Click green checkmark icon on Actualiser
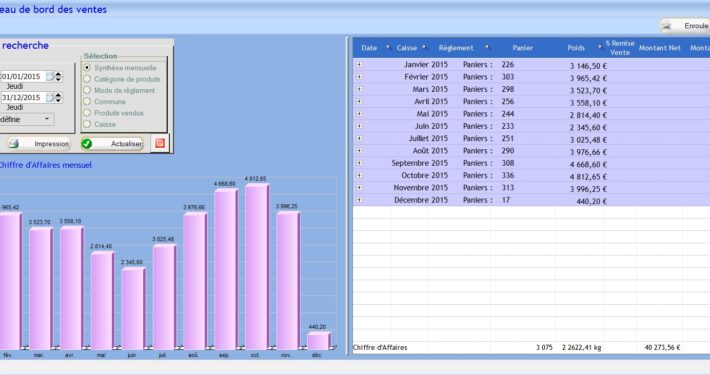 click(87, 144)
